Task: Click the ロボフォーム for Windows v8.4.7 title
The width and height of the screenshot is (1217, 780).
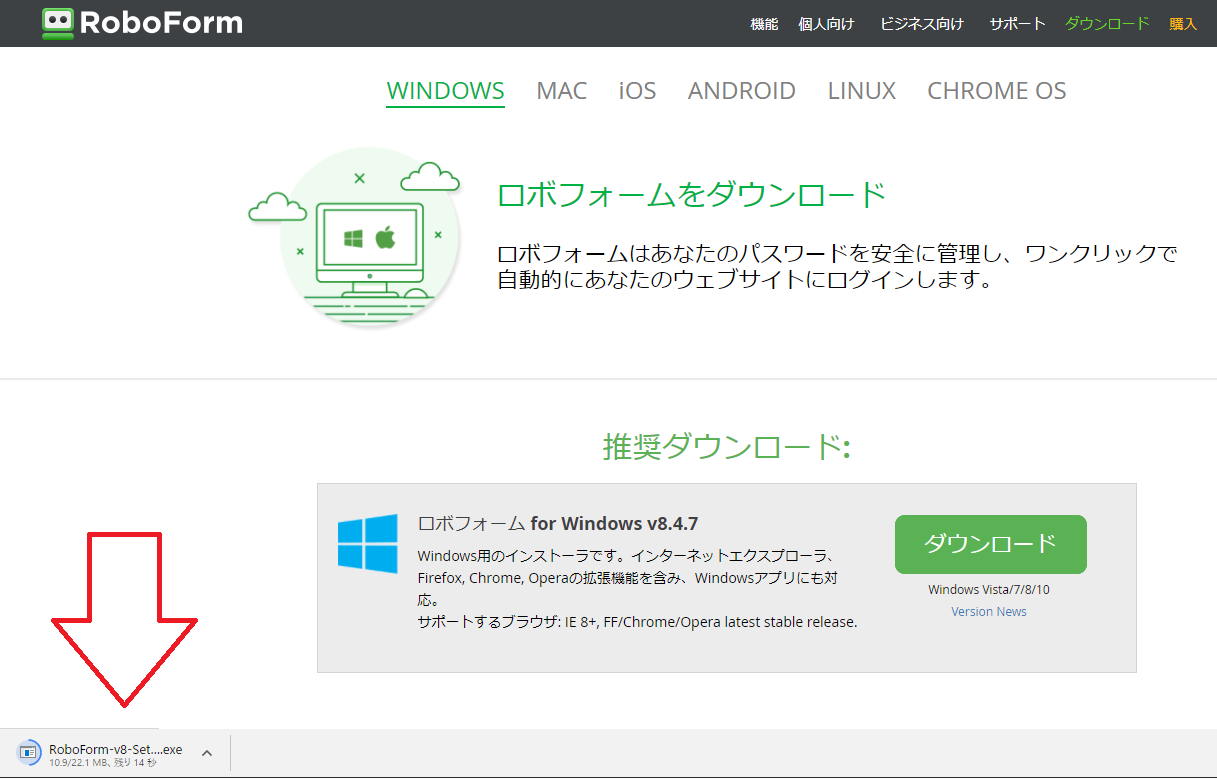Action: [558, 523]
